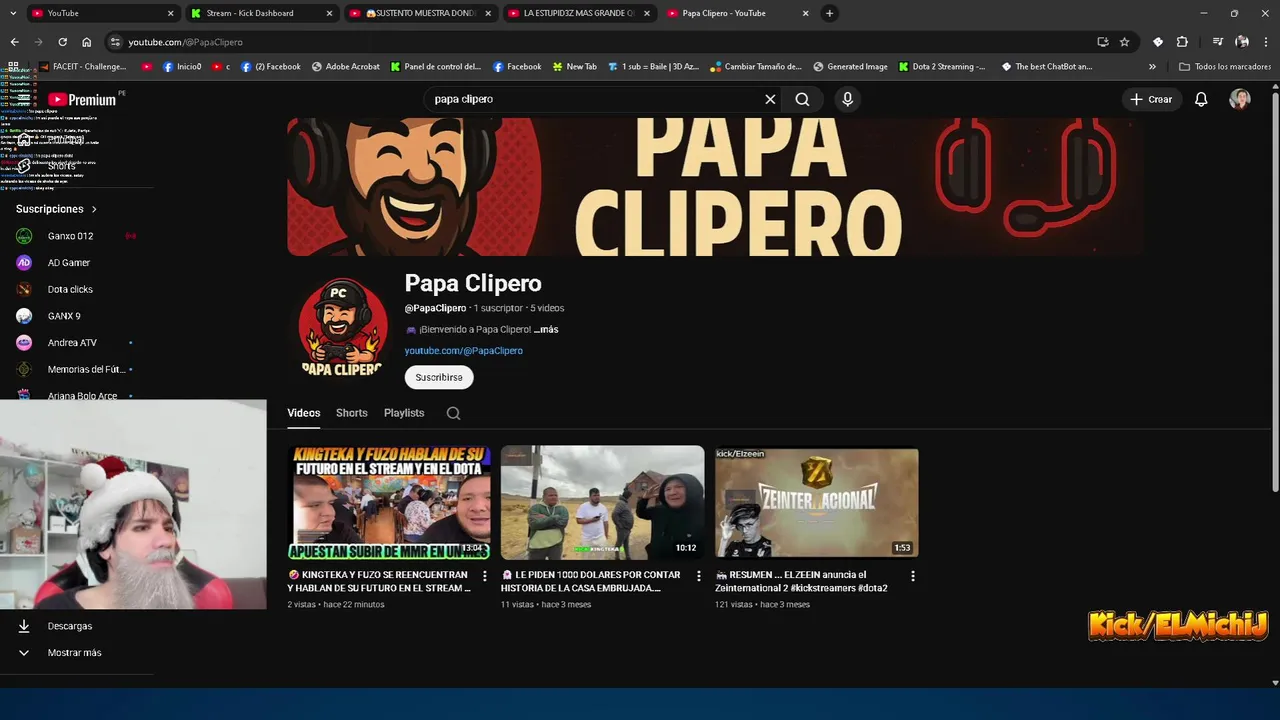Viewport: 1280px width, 720px height.
Task: Open Adobe Acrobat bookmark
Action: tap(346, 67)
